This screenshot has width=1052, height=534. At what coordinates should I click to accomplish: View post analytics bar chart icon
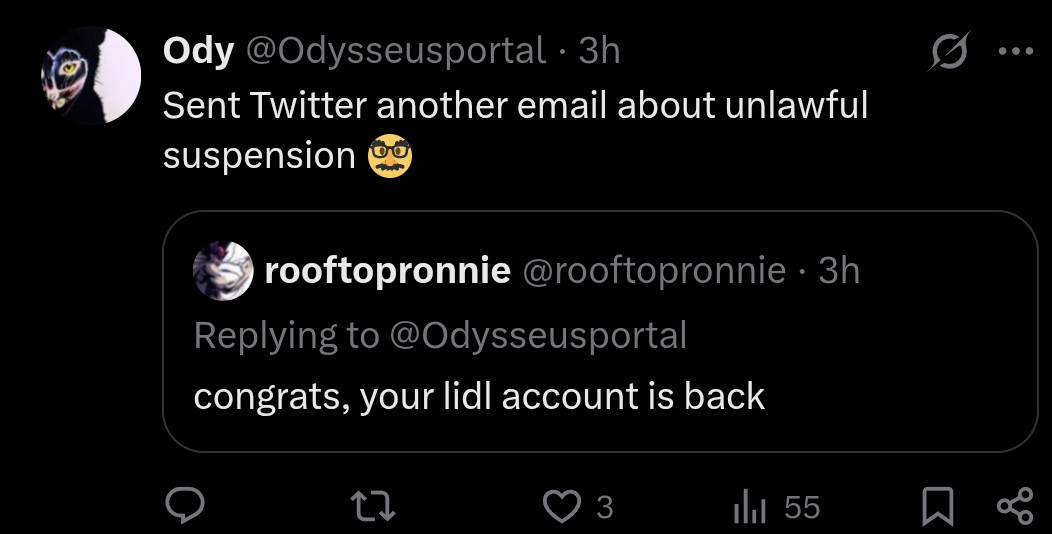point(748,508)
